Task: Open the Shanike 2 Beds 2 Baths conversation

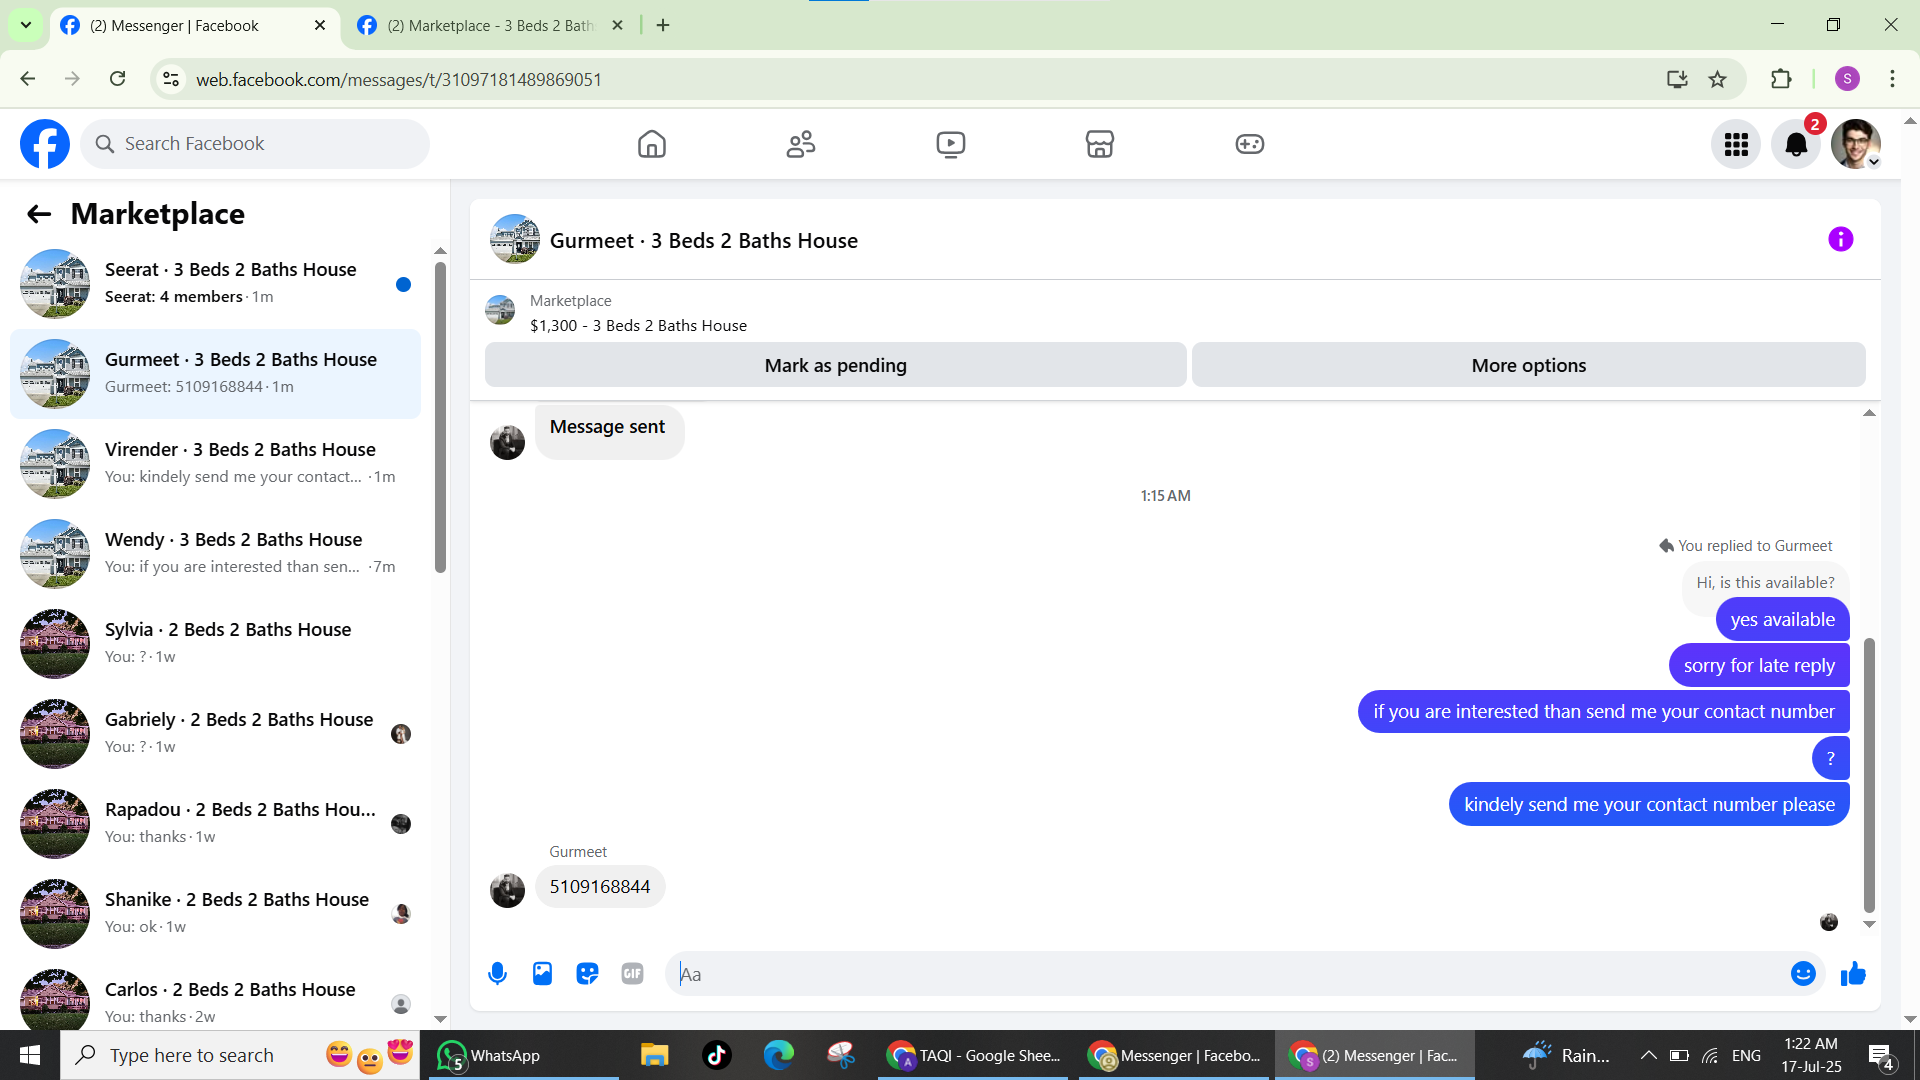Action: 215,914
